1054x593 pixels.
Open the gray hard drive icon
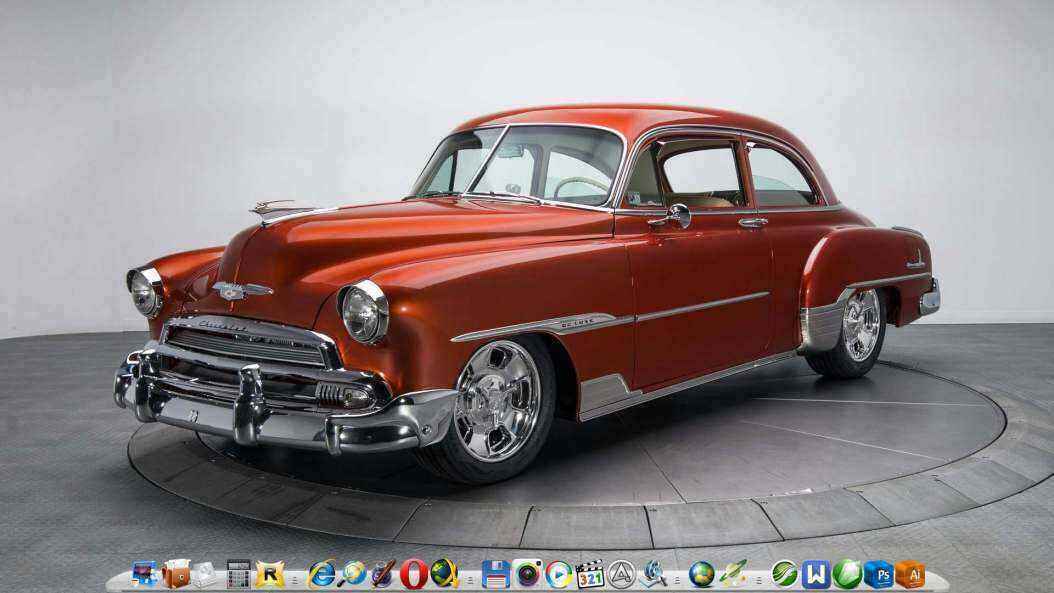click(204, 575)
